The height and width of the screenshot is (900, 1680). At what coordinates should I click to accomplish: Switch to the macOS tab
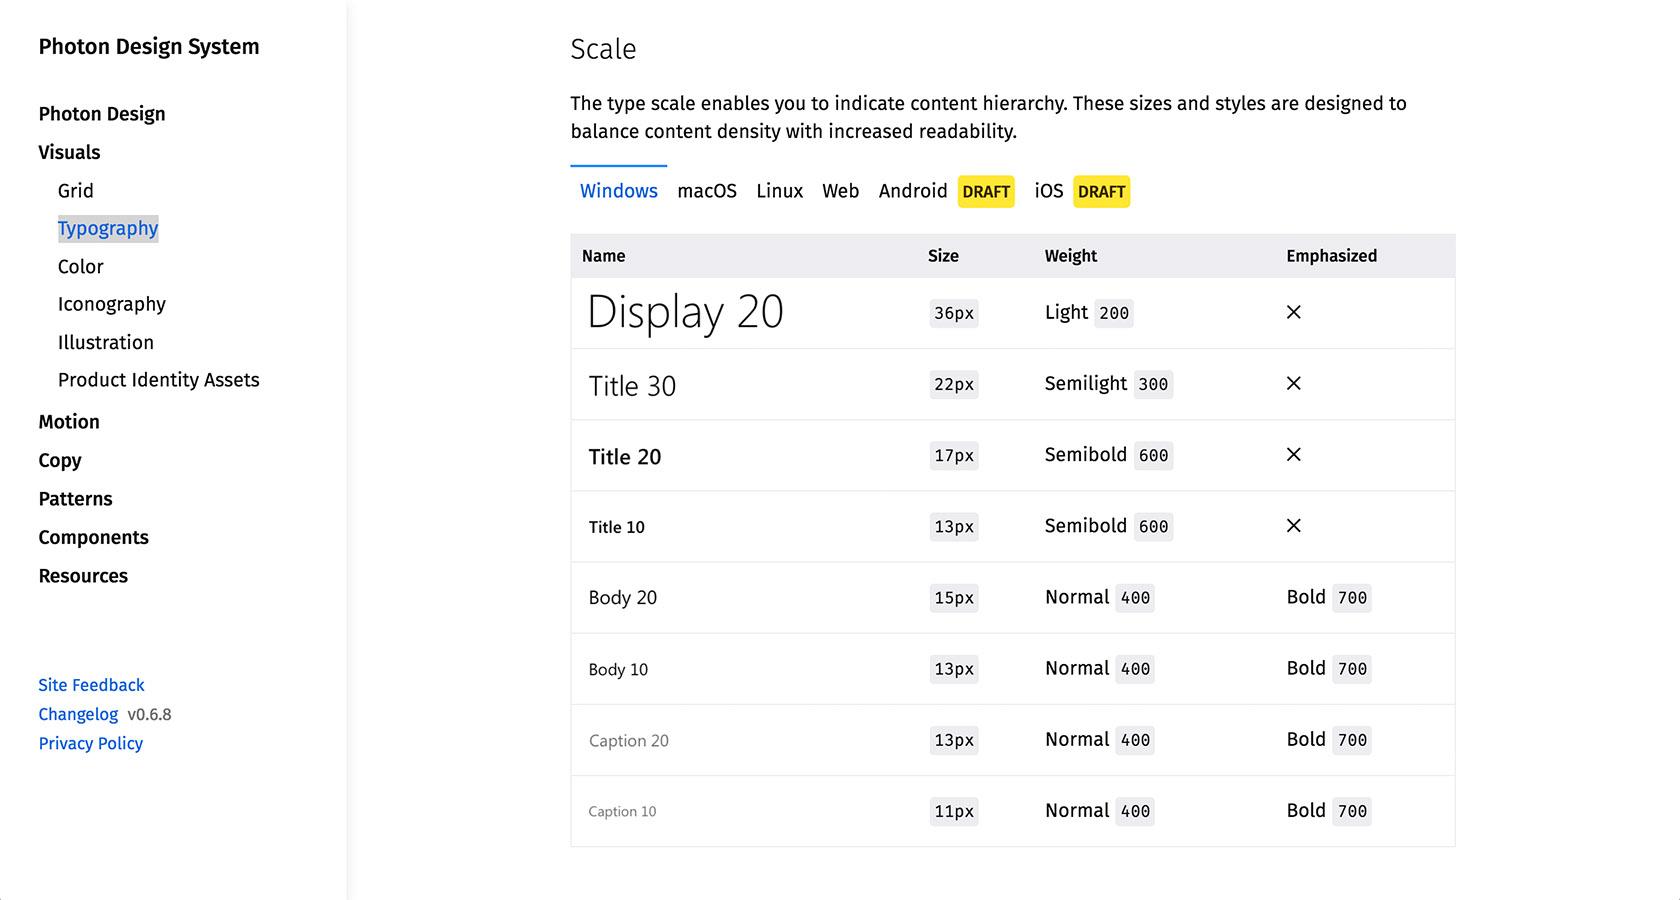pyautogui.click(x=707, y=191)
